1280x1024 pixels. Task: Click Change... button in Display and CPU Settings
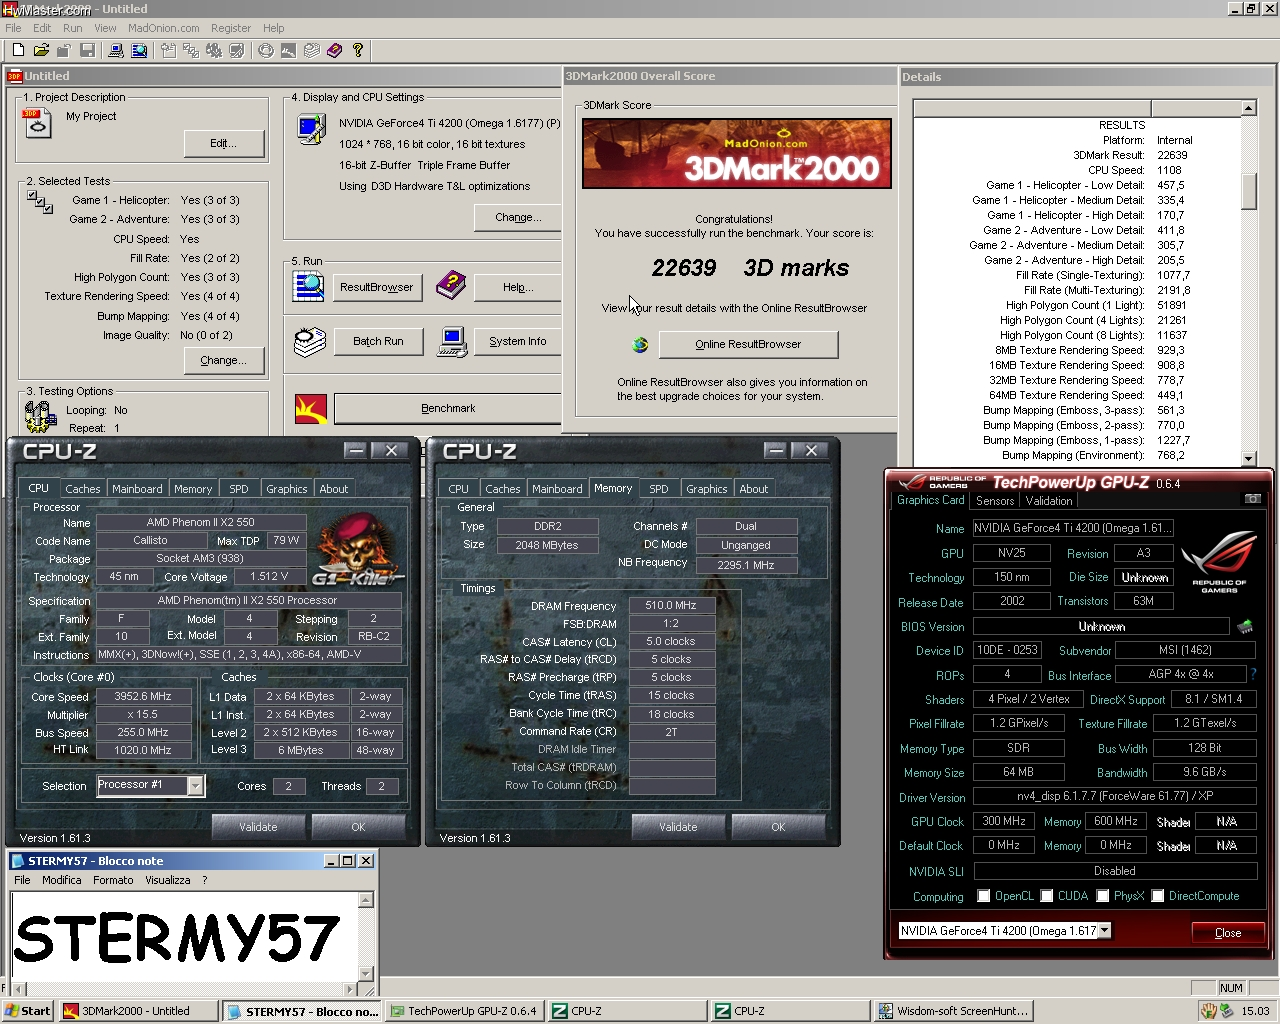[x=518, y=217]
